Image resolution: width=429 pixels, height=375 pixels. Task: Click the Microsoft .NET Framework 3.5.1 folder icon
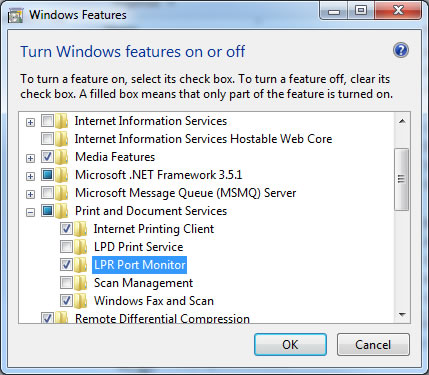click(62, 175)
